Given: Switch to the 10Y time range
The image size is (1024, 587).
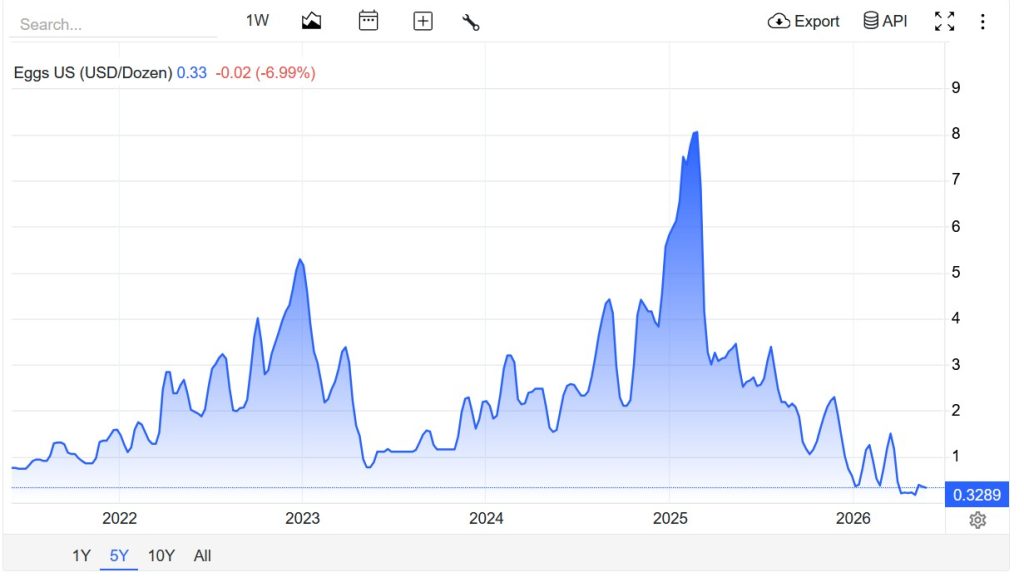Looking at the screenshot, I should point(161,556).
